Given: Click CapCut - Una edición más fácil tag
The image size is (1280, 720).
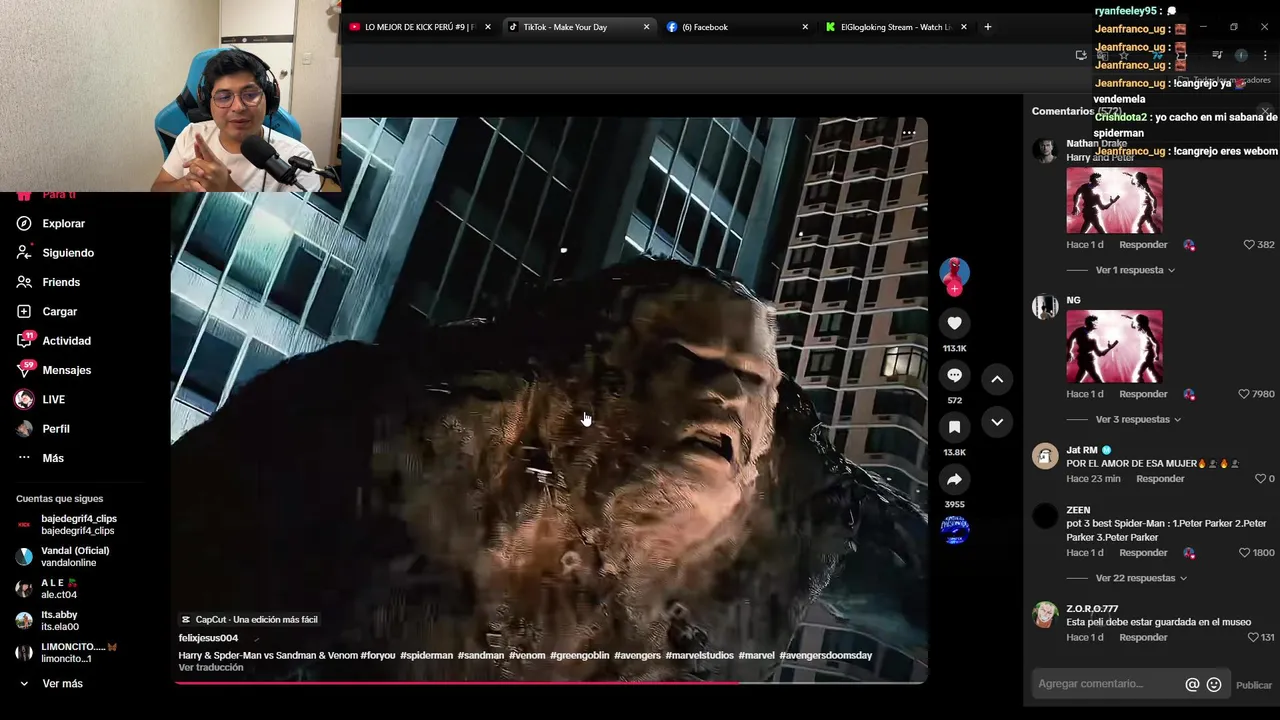Looking at the screenshot, I should pos(249,620).
